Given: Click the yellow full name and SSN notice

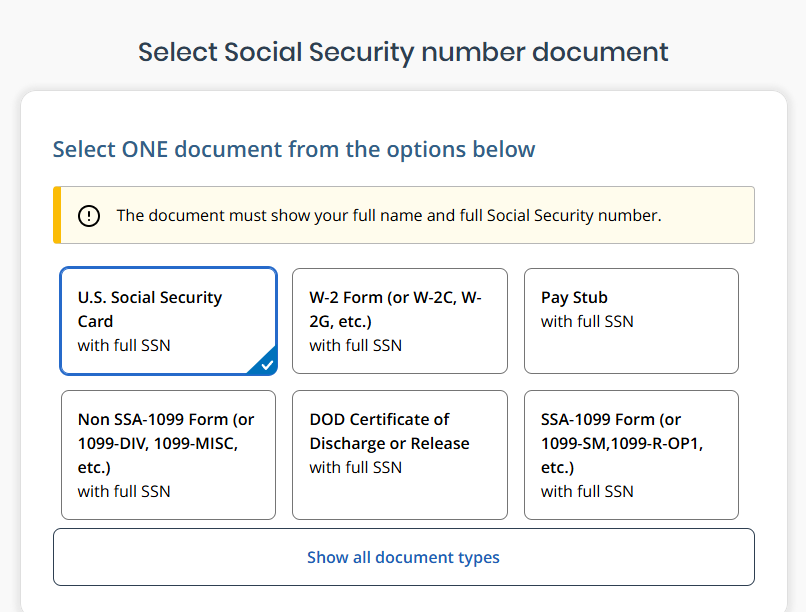Looking at the screenshot, I should (x=404, y=215).
